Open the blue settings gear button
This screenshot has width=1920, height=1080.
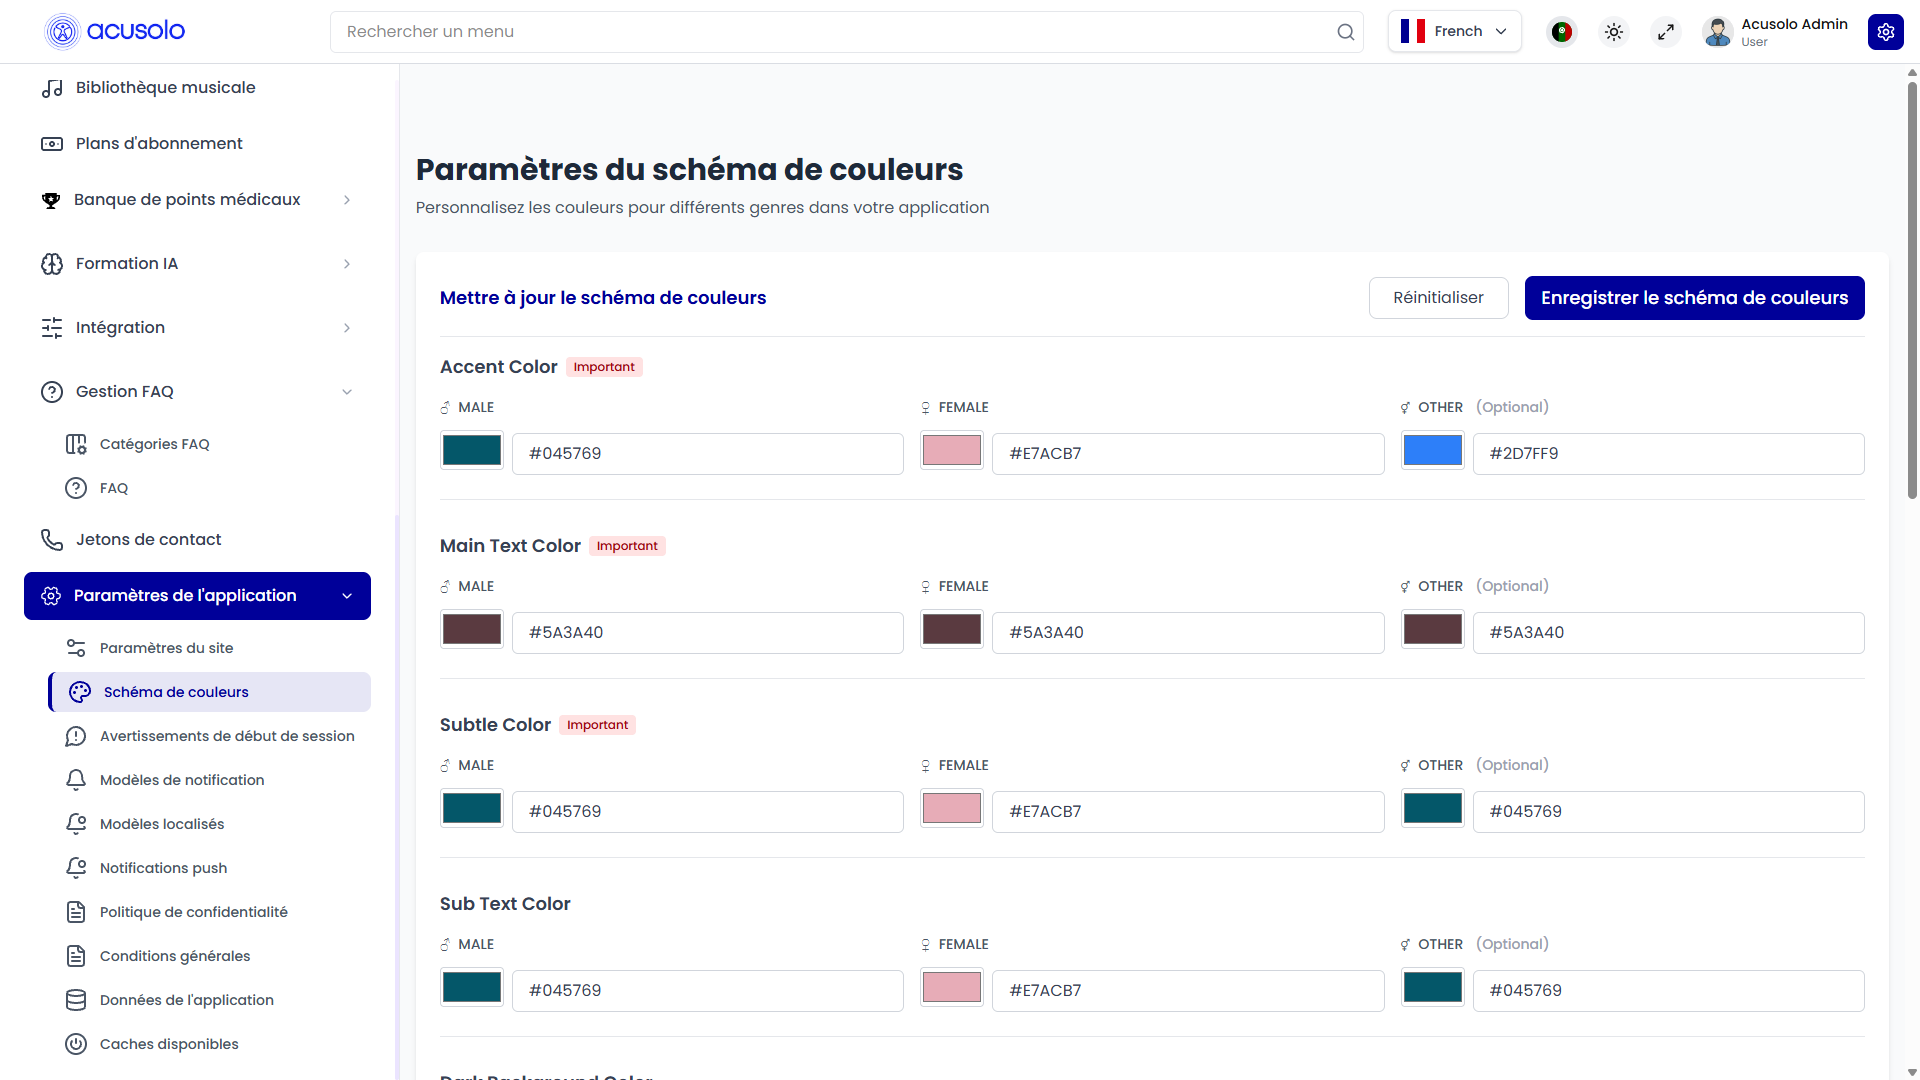coord(1886,32)
